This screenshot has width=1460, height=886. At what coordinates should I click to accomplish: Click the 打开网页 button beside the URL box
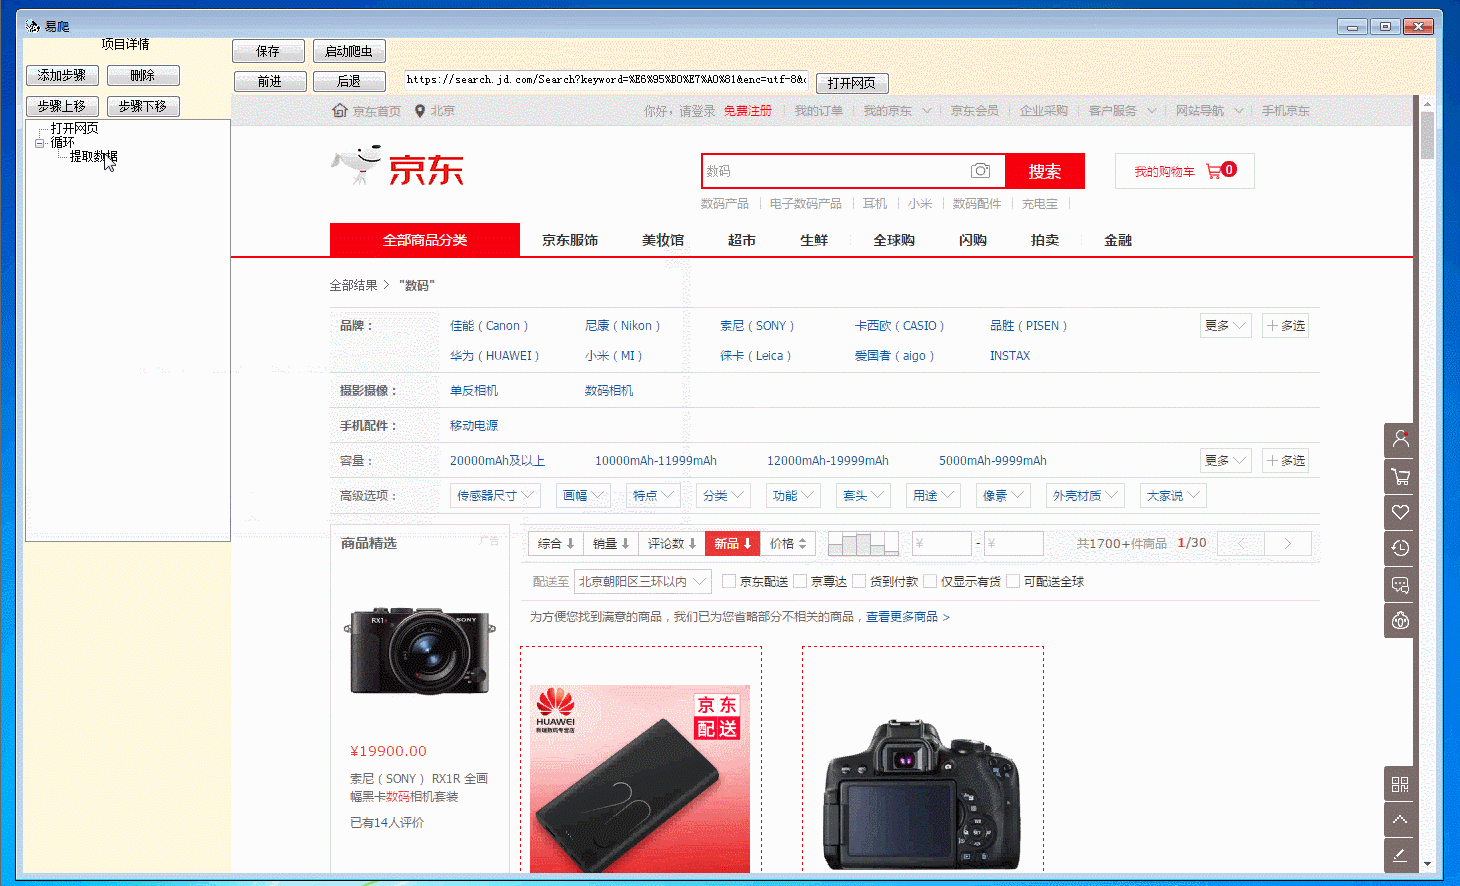pyautogui.click(x=852, y=83)
